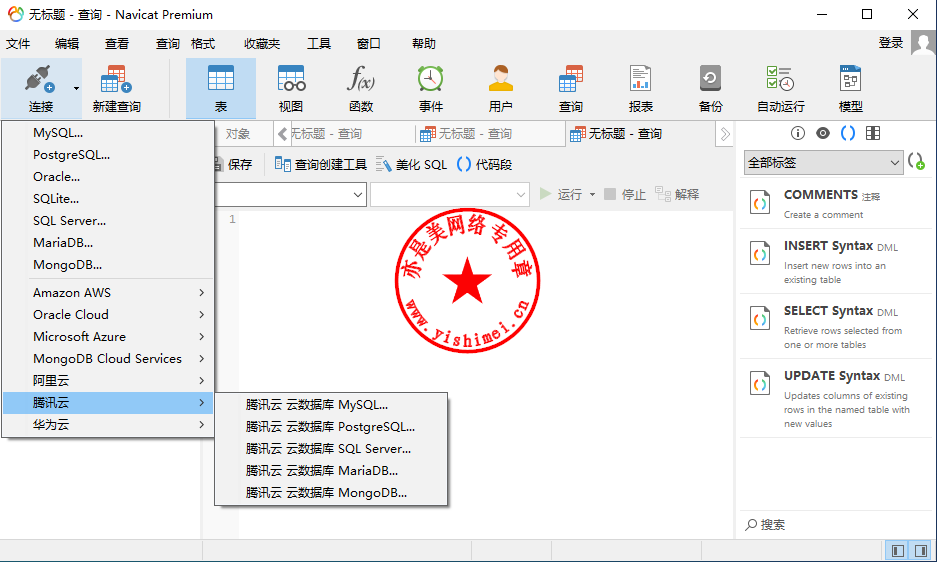Choose SQLite... from connection menu

coord(108,198)
